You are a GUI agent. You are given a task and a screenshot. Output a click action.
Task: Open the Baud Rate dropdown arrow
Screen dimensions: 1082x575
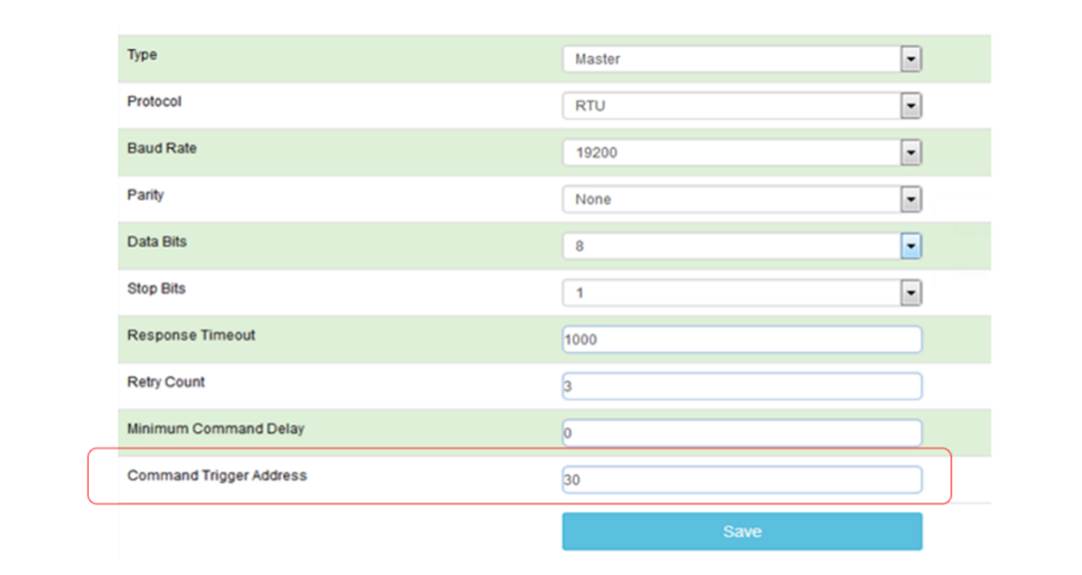[x=911, y=153]
